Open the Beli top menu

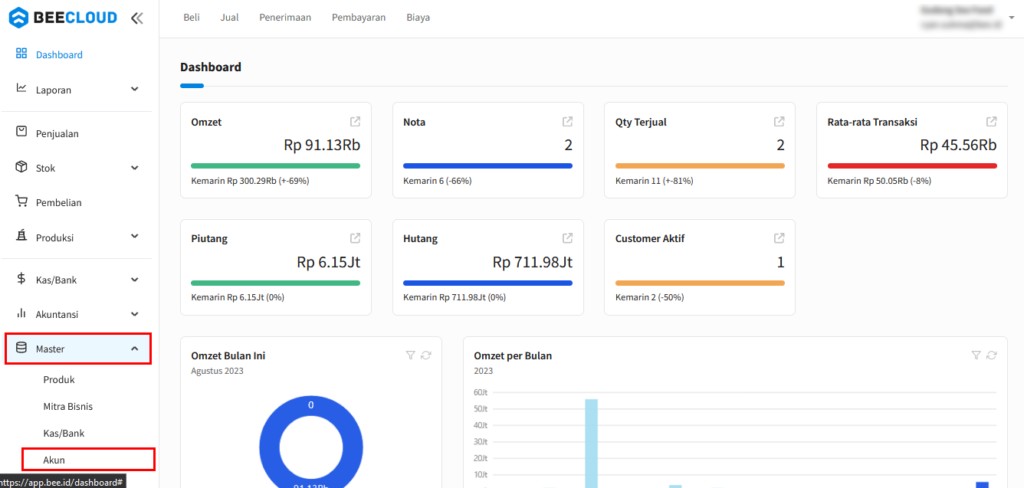coord(191,18)
